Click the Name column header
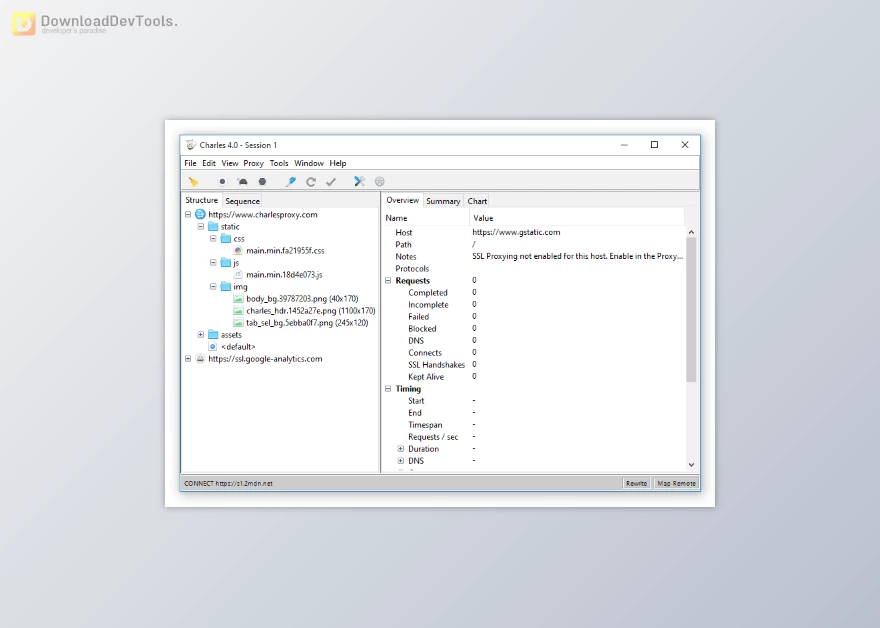The image size is (880, 628). [x=427, y=218]
